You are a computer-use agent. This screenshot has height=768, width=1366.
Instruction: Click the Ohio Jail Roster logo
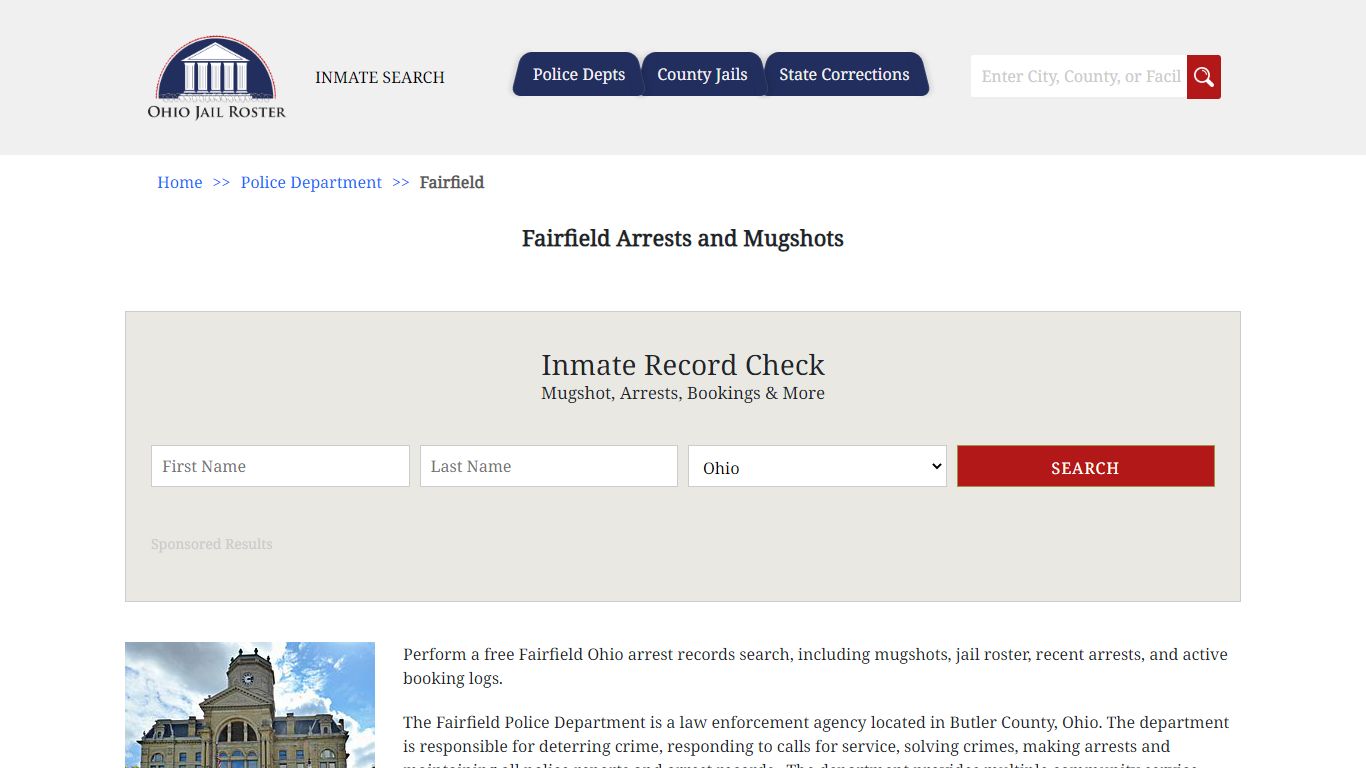pos(216,78)
